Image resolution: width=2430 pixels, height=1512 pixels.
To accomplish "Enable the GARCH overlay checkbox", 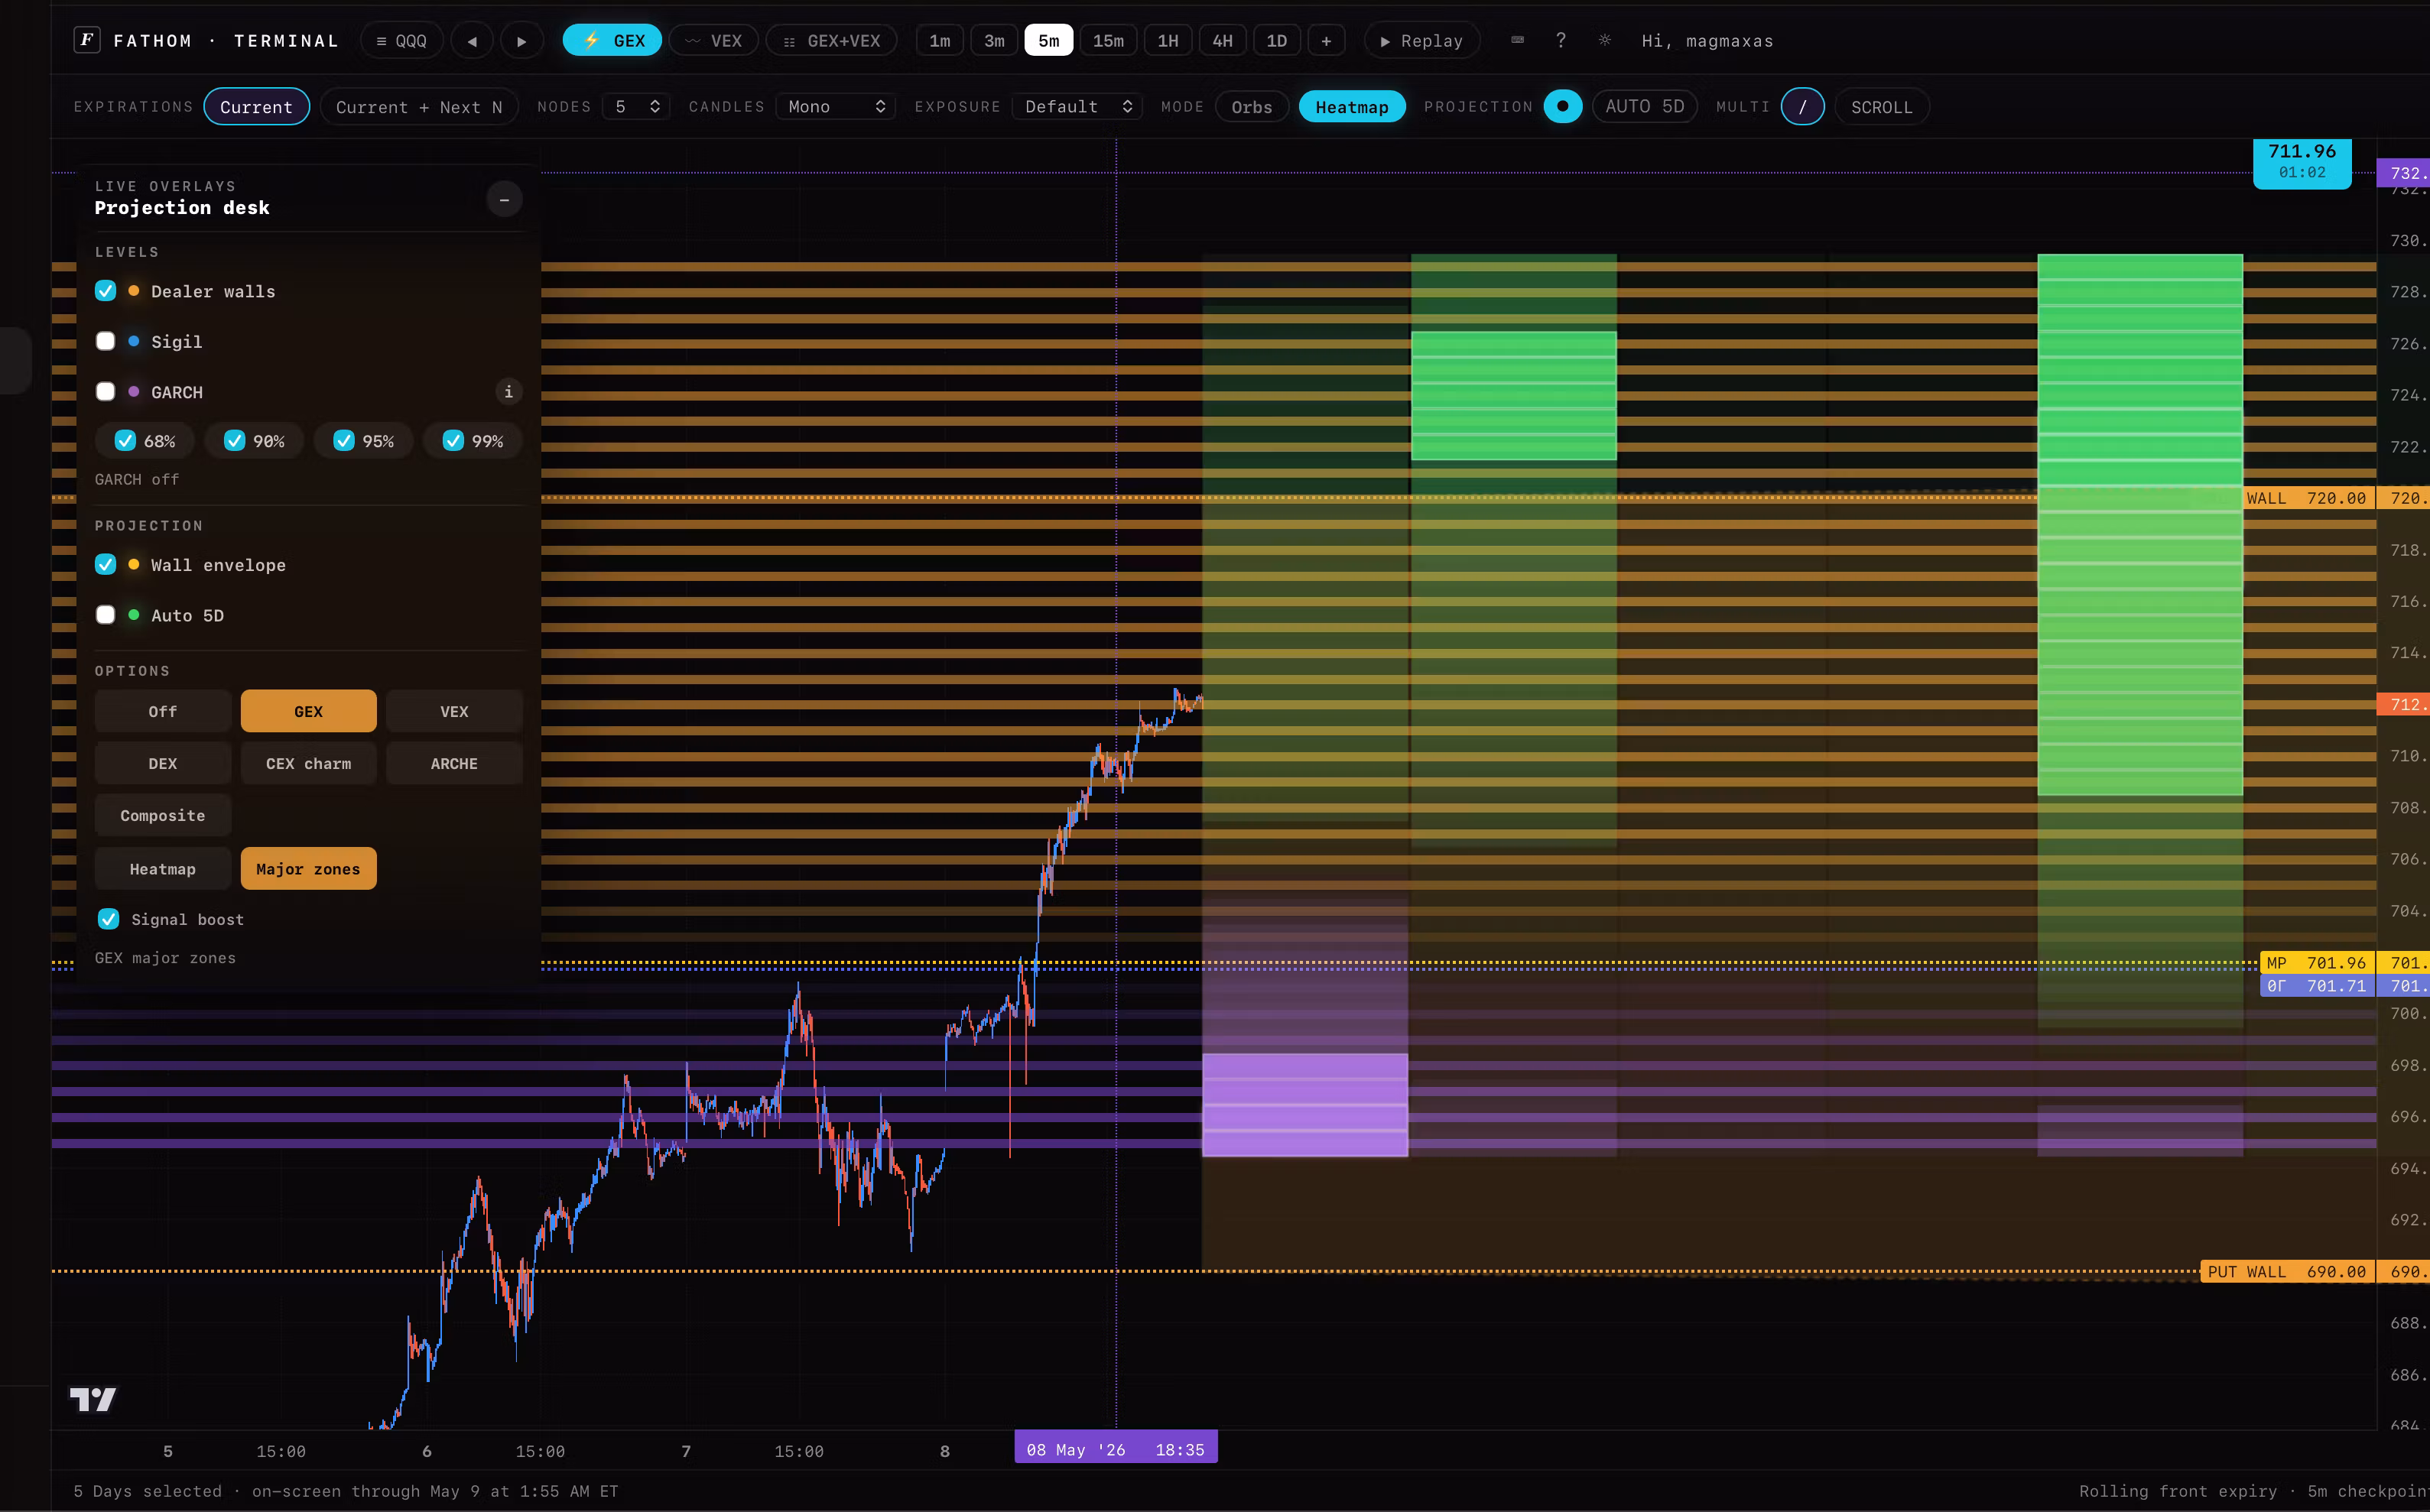I will click(105, 391).
